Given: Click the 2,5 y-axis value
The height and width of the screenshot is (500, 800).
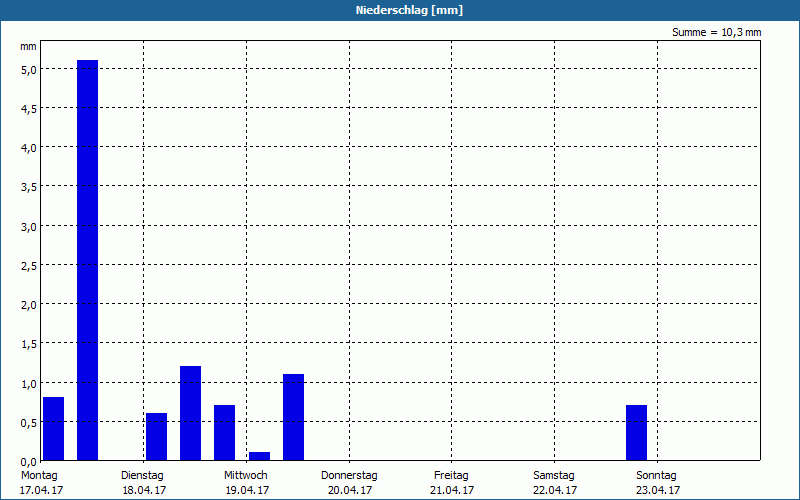Looking at the screenshot, I should 29,266.
